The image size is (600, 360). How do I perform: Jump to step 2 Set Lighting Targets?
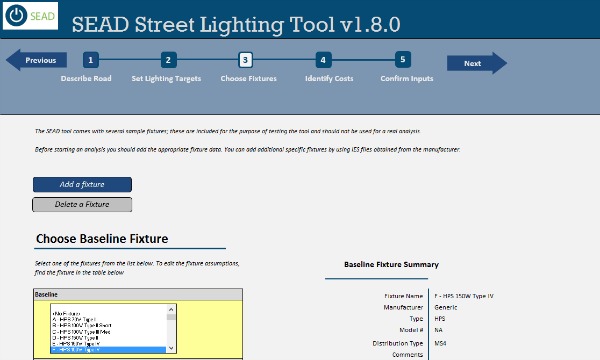pyautogui.click(x=168, y=60)
